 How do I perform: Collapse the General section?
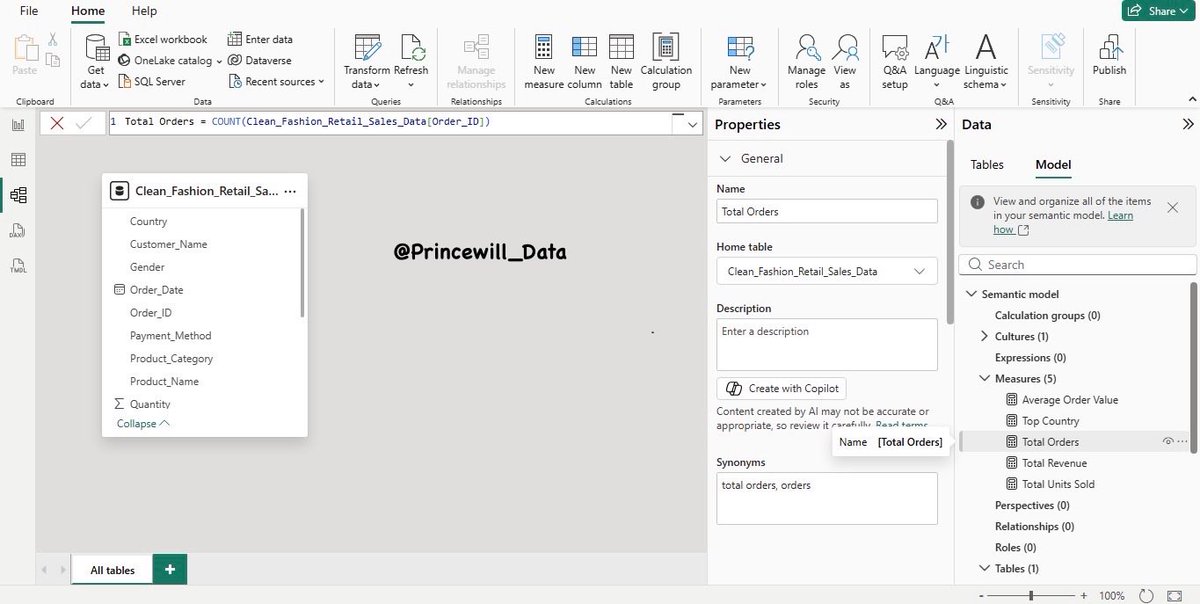[726, 159]
